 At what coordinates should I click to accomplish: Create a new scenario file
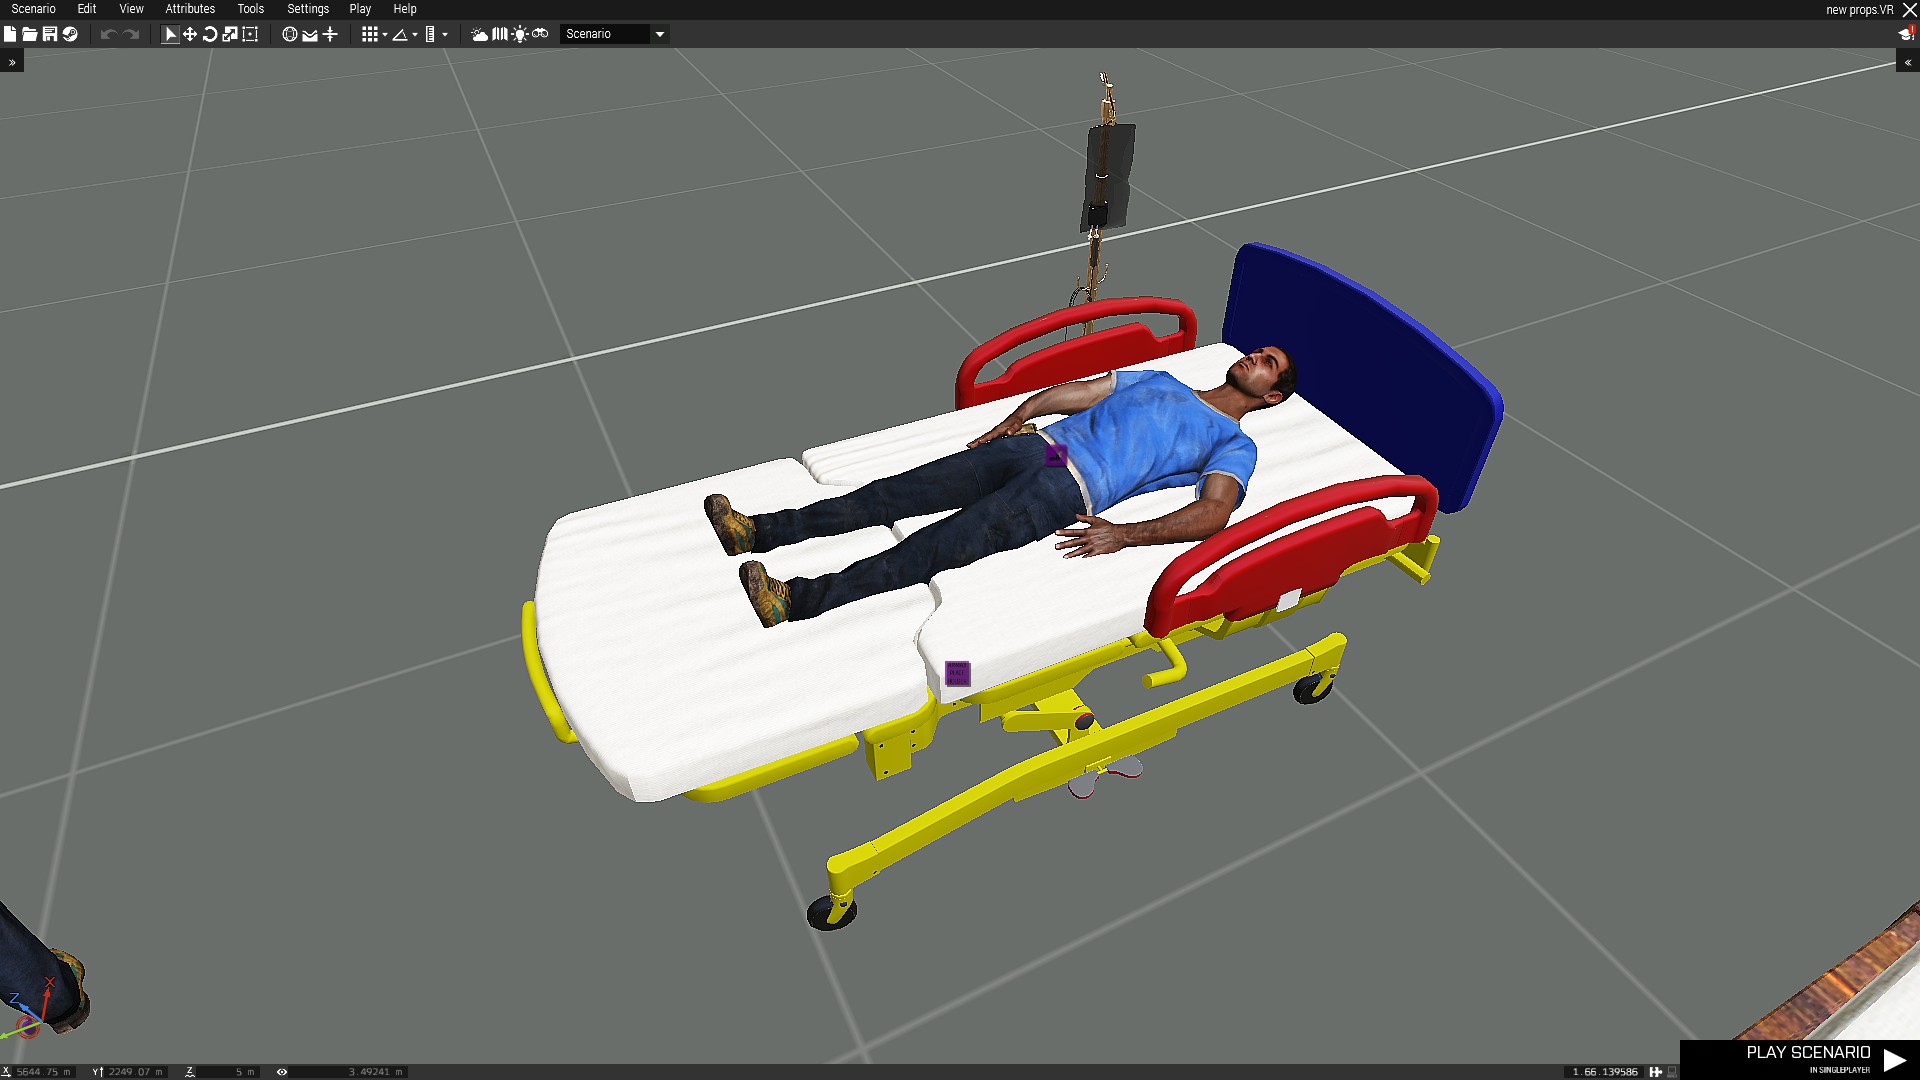[10, 34]
